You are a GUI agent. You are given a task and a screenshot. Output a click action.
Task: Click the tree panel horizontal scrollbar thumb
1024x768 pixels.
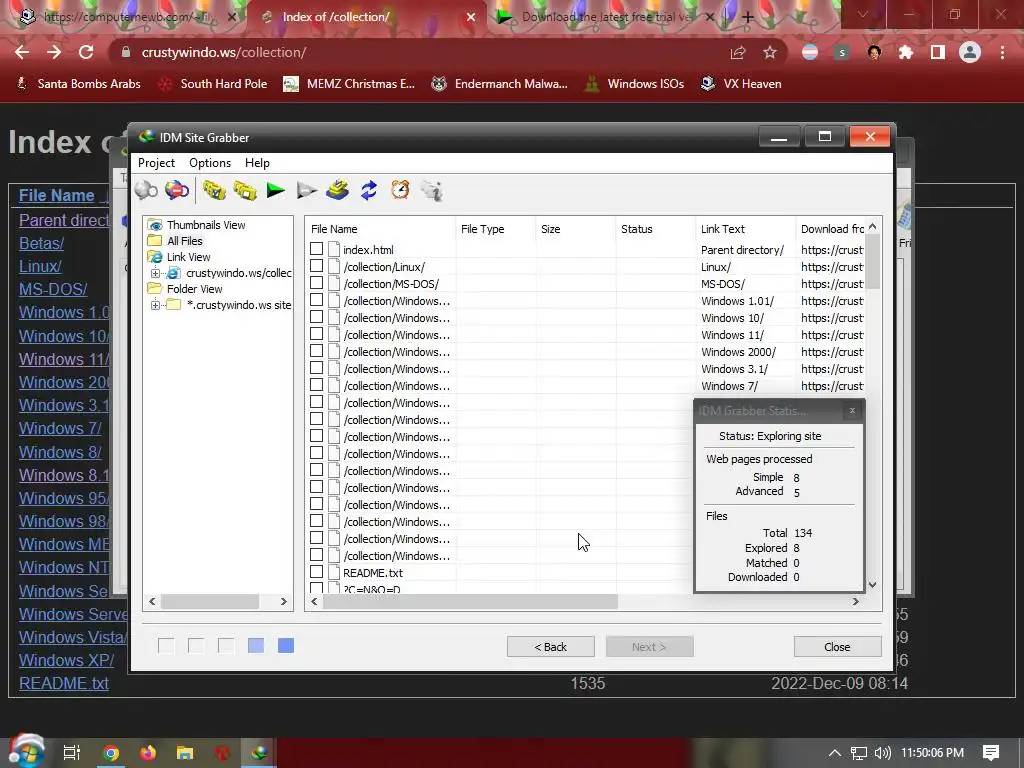click(x=210, y=601)
